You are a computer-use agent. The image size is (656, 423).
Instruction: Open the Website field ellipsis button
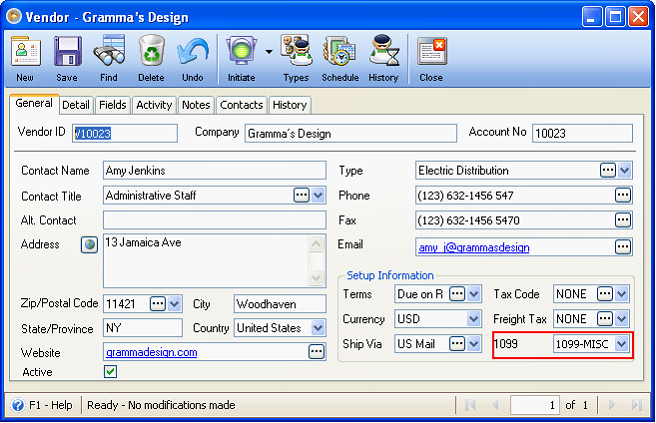point(316,352)
